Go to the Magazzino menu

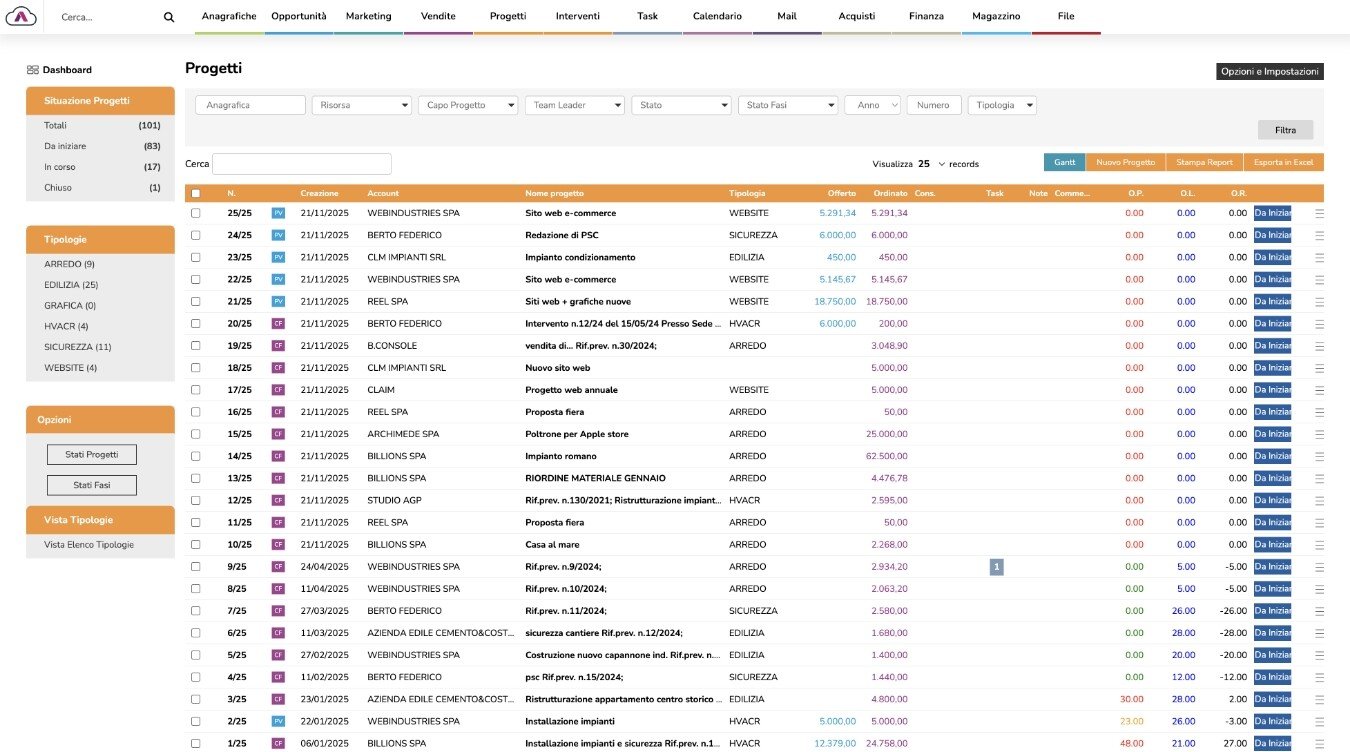996,17
